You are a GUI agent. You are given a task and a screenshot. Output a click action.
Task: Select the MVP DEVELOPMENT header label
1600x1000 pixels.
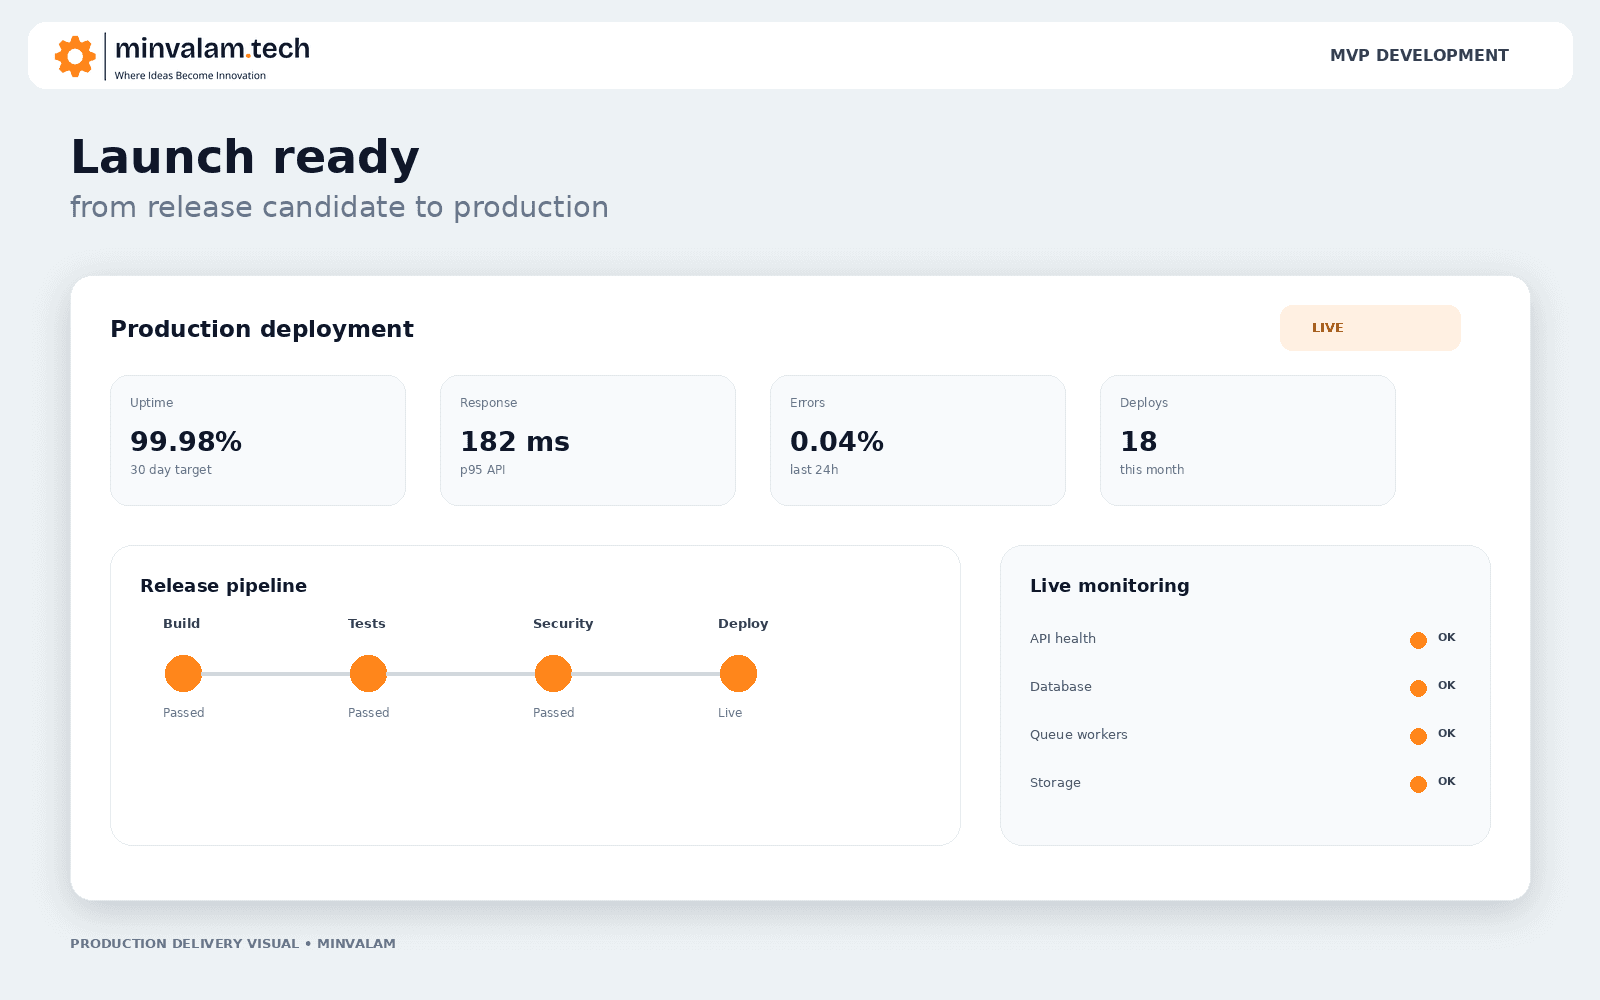(x=1419, y=56)
